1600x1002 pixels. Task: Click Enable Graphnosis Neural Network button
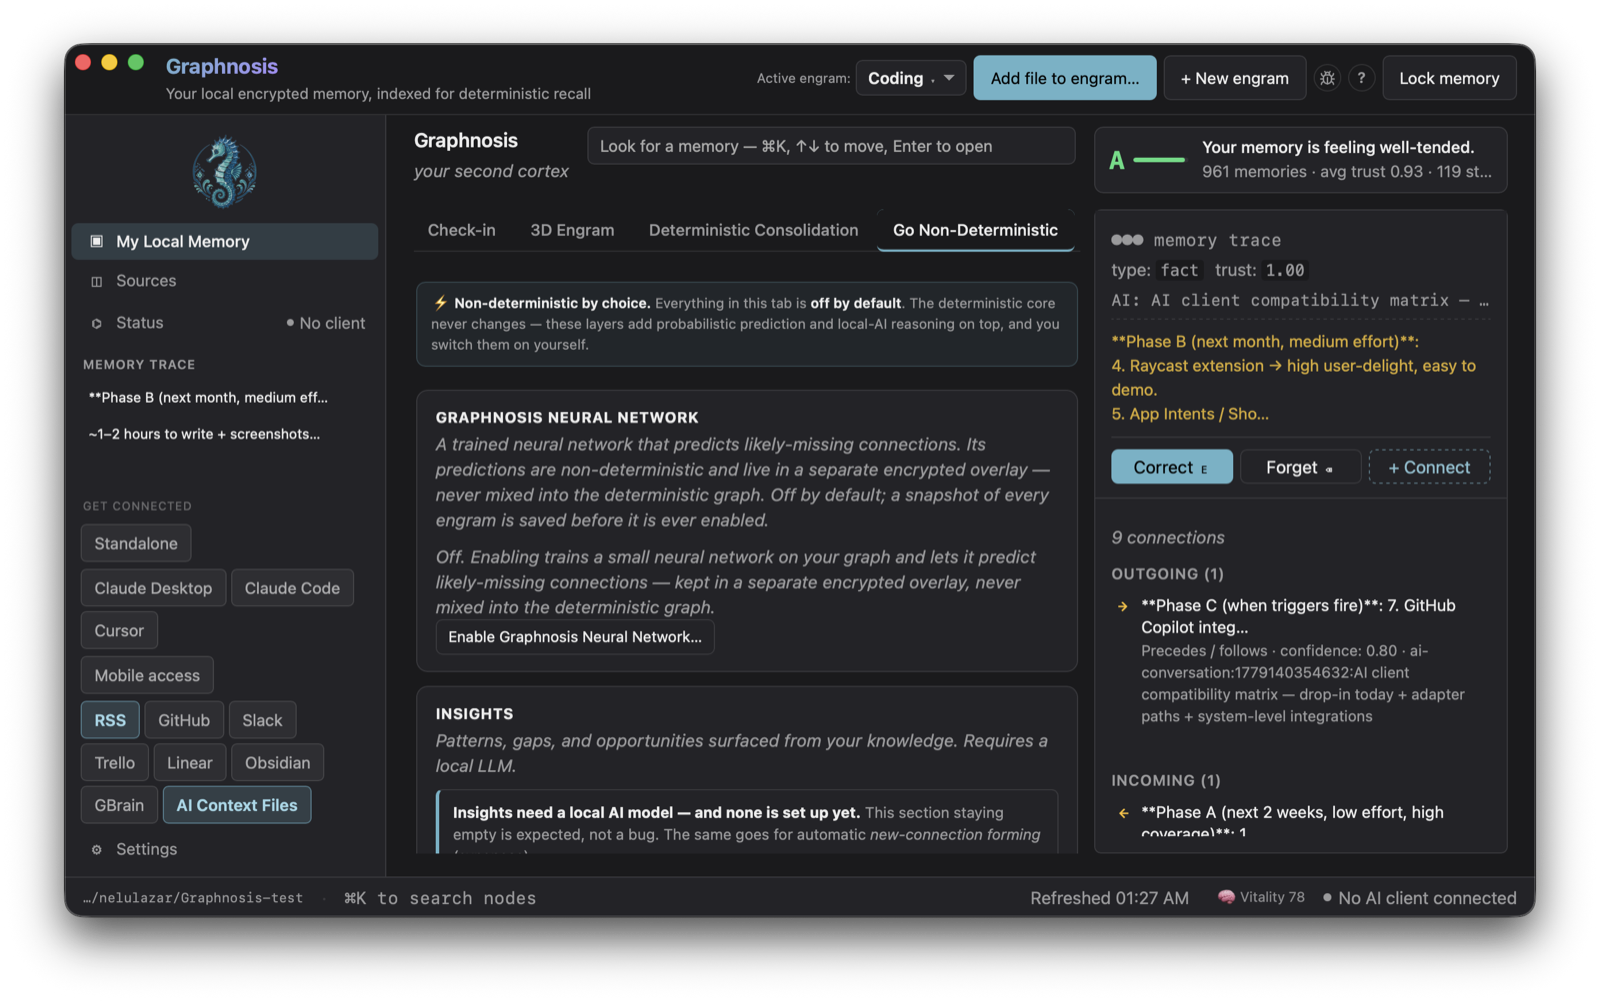[x=575, y=637]
